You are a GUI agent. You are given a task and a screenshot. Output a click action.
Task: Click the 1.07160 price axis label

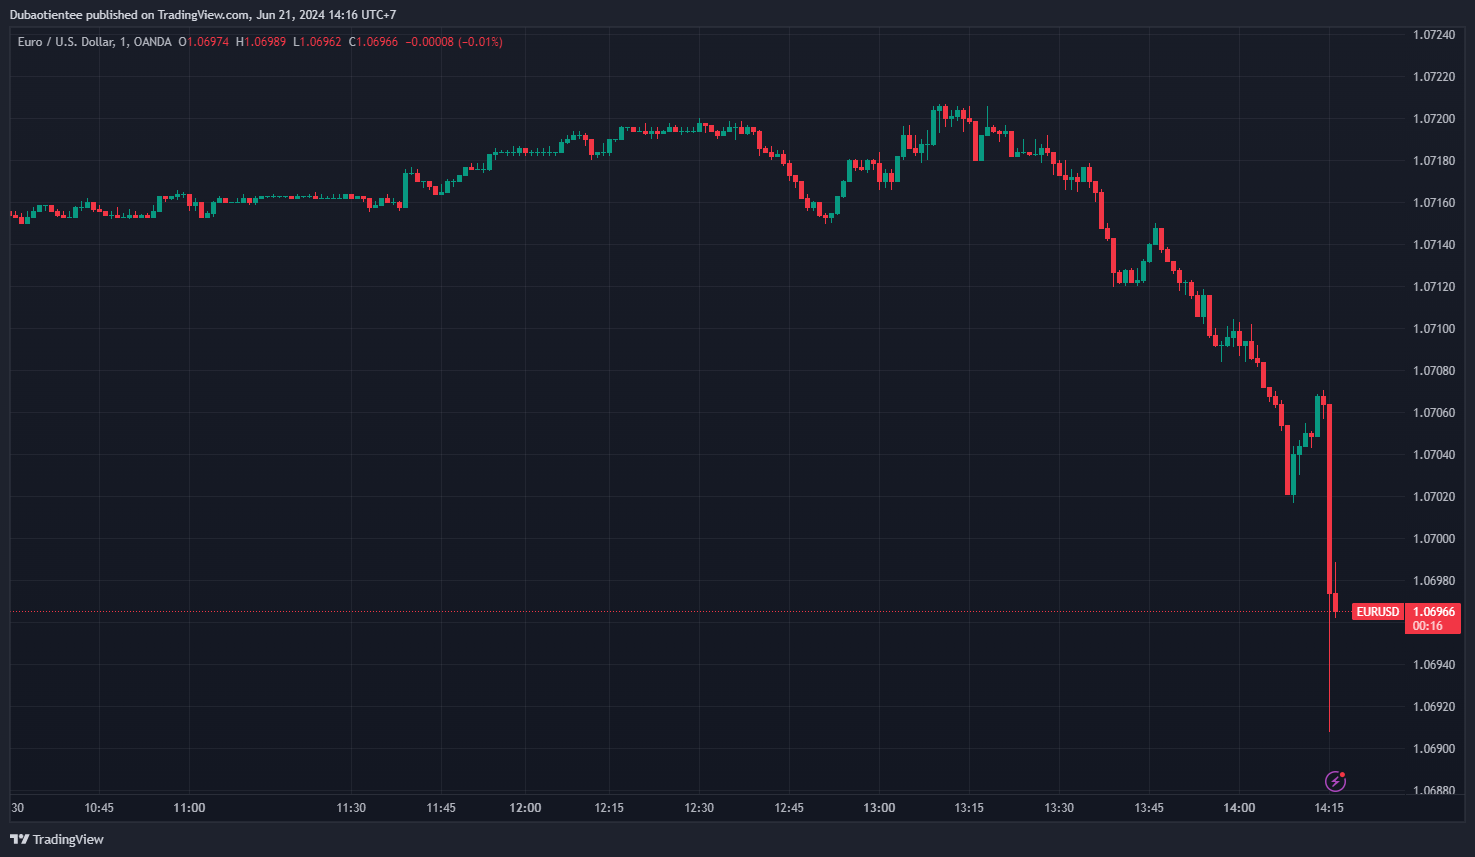pos(1433,203)
